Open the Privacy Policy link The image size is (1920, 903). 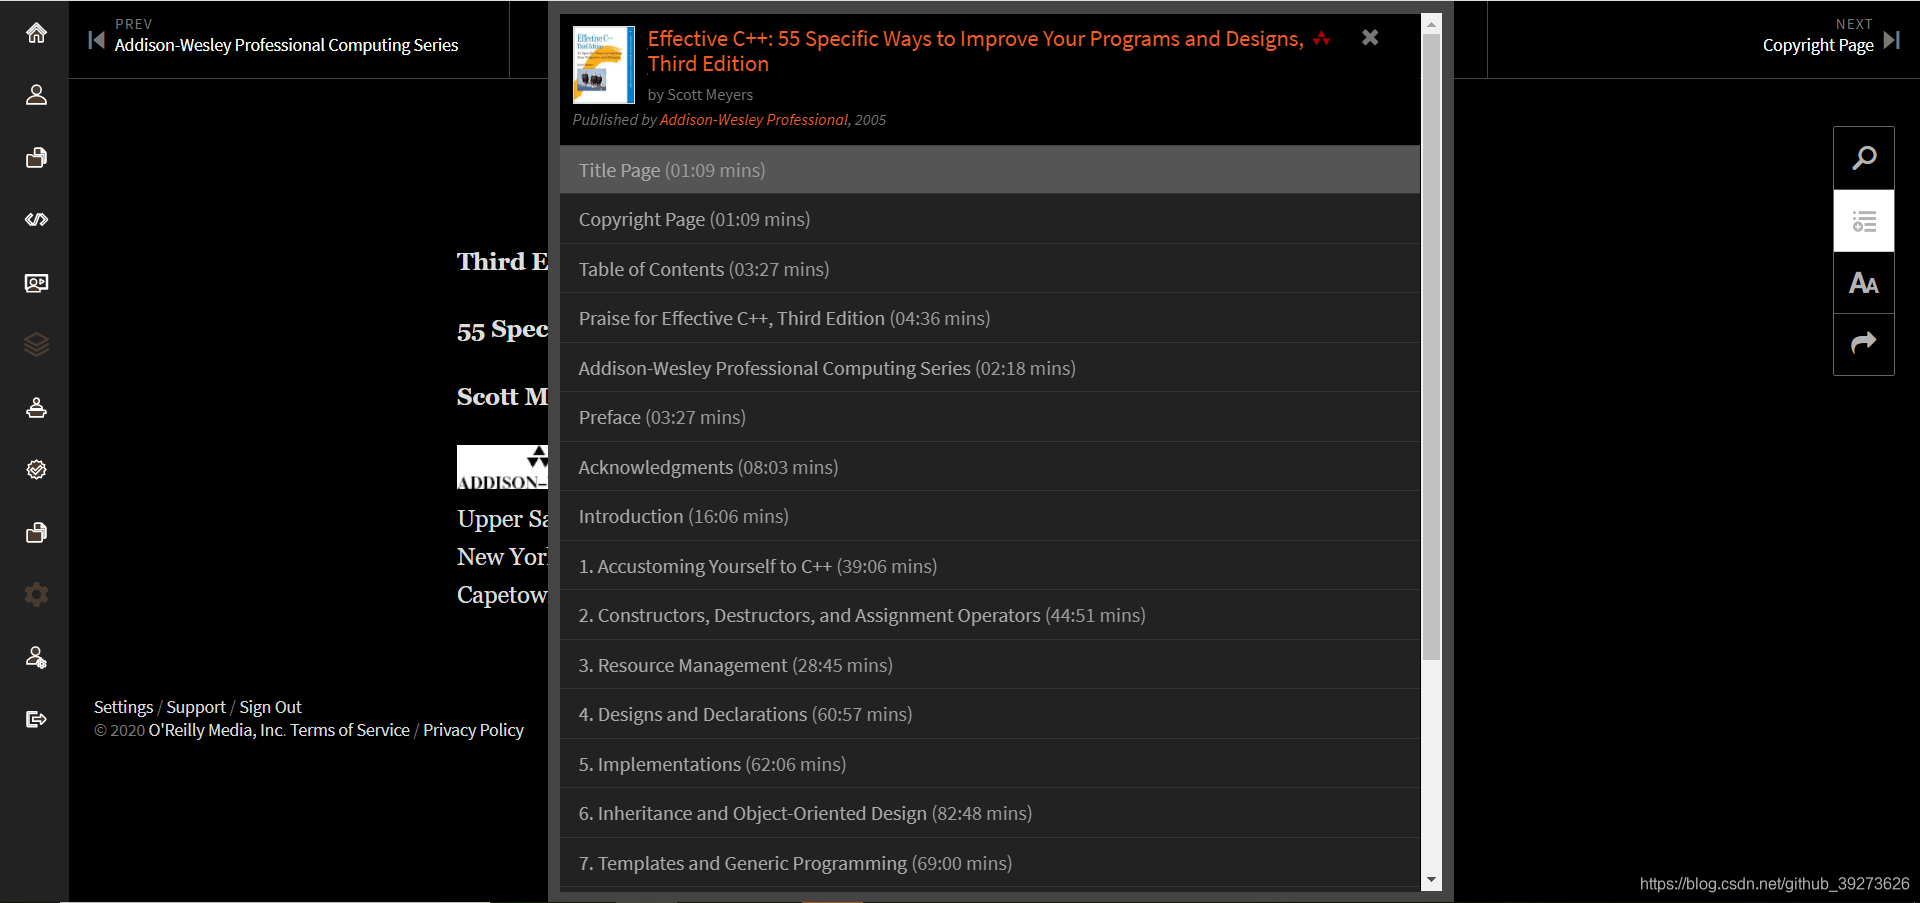[x=473, y=730]
